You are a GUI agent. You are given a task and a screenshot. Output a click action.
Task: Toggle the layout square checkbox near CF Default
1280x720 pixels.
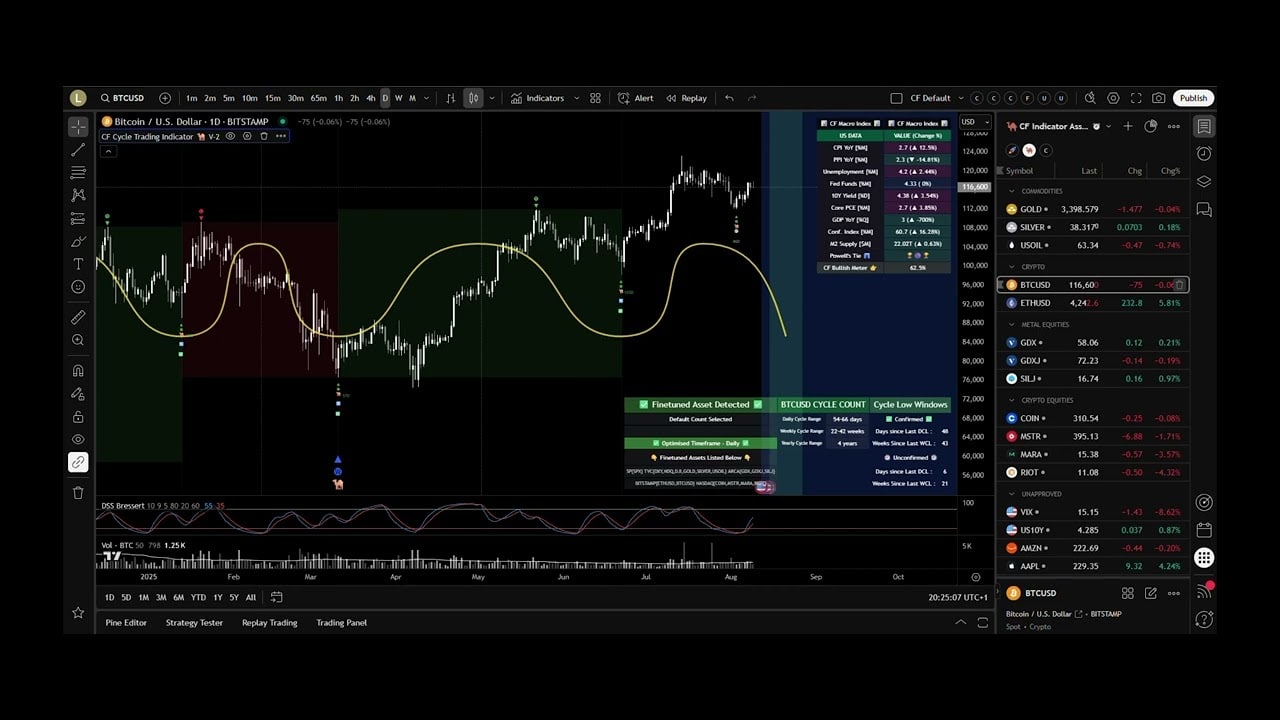tap(896, 98)
